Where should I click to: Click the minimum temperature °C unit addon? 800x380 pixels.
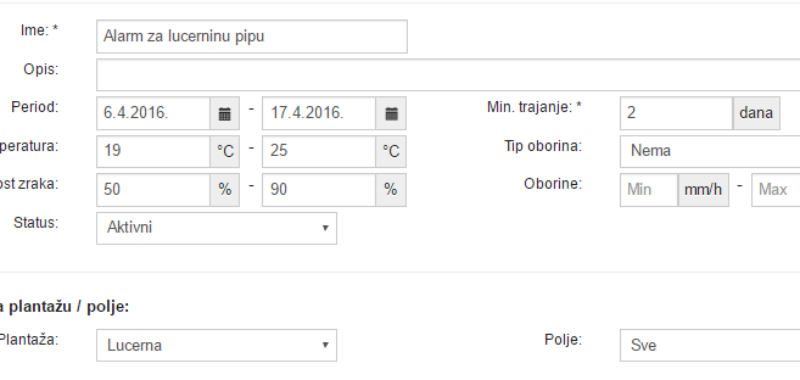tap(224, 151)
